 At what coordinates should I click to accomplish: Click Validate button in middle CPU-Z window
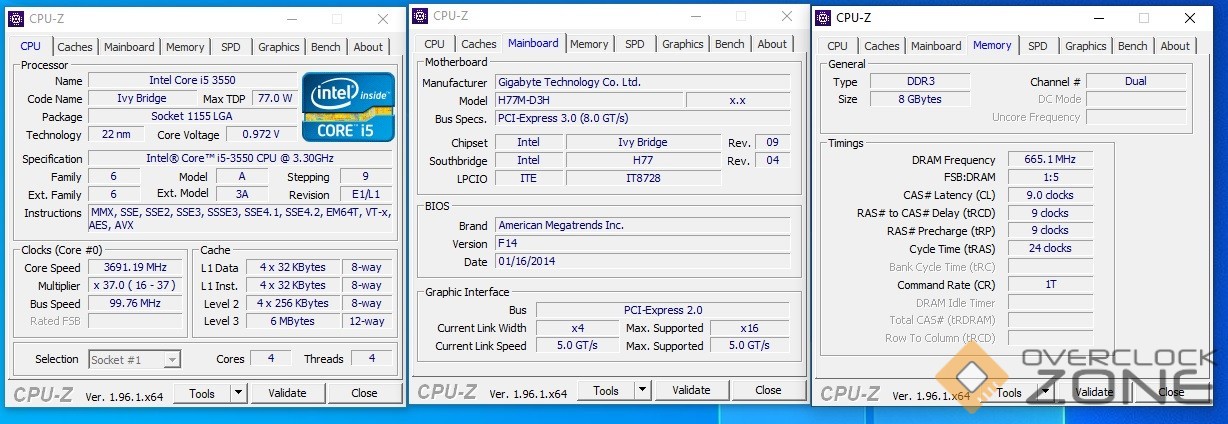pyautogui.click(x=691, y=391)
